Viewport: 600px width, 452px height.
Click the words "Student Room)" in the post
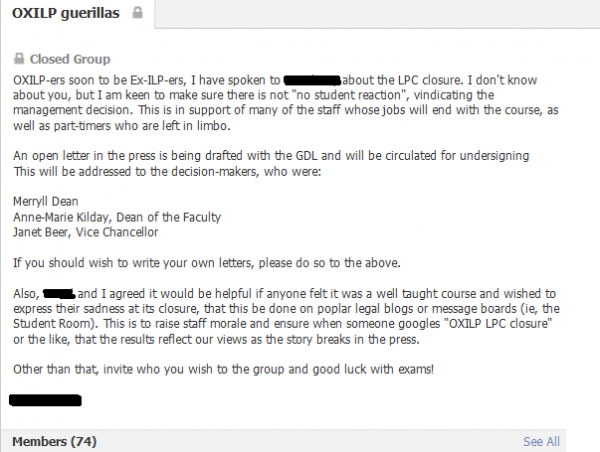click(55, 324)
